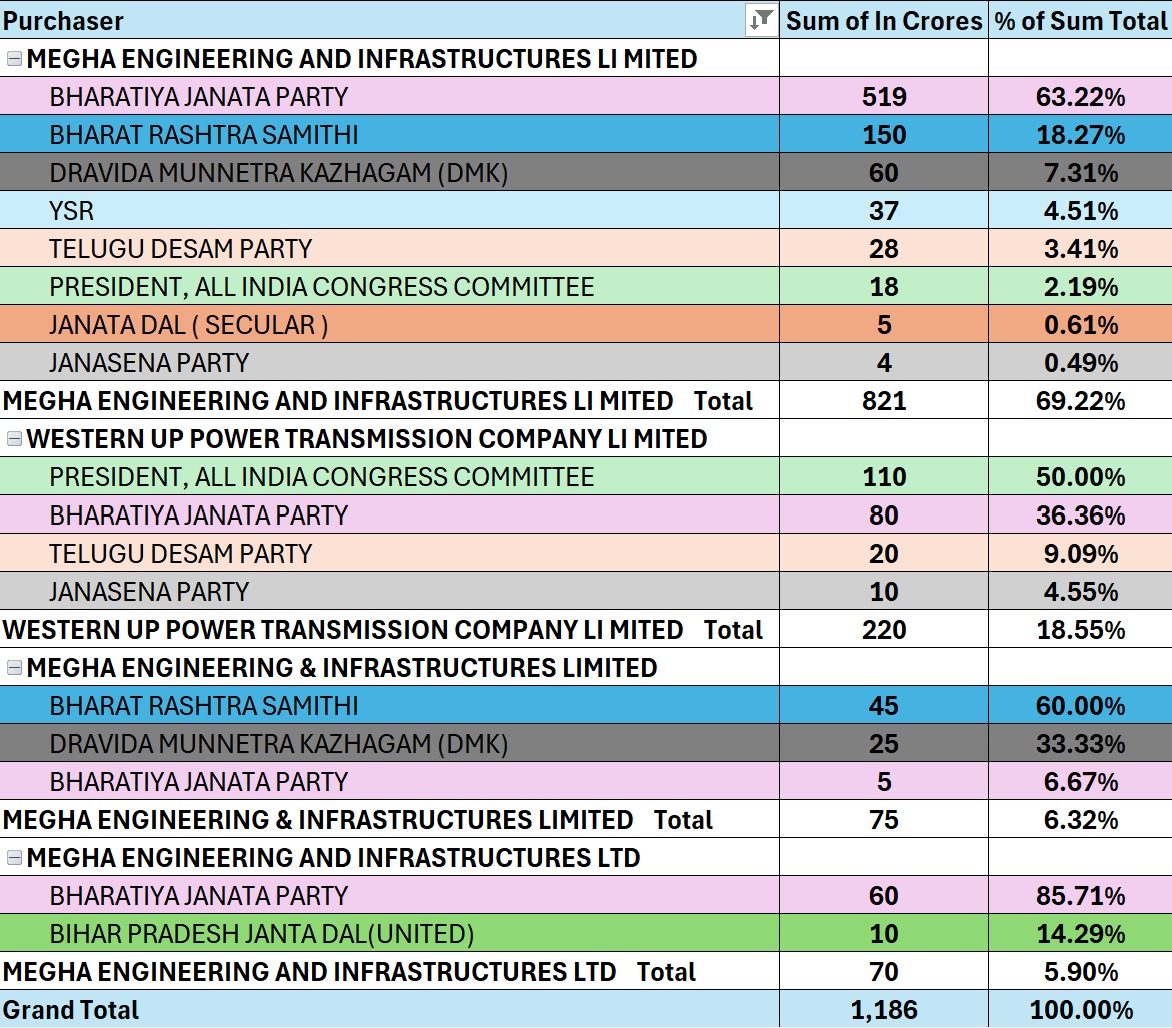
Task: Click the 36.36% cell
Action: tap(1080, 515)
